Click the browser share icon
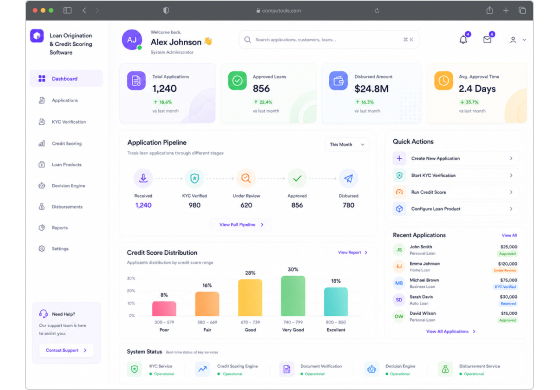Viewport: 560px width, 390px height. coord(490,10)
